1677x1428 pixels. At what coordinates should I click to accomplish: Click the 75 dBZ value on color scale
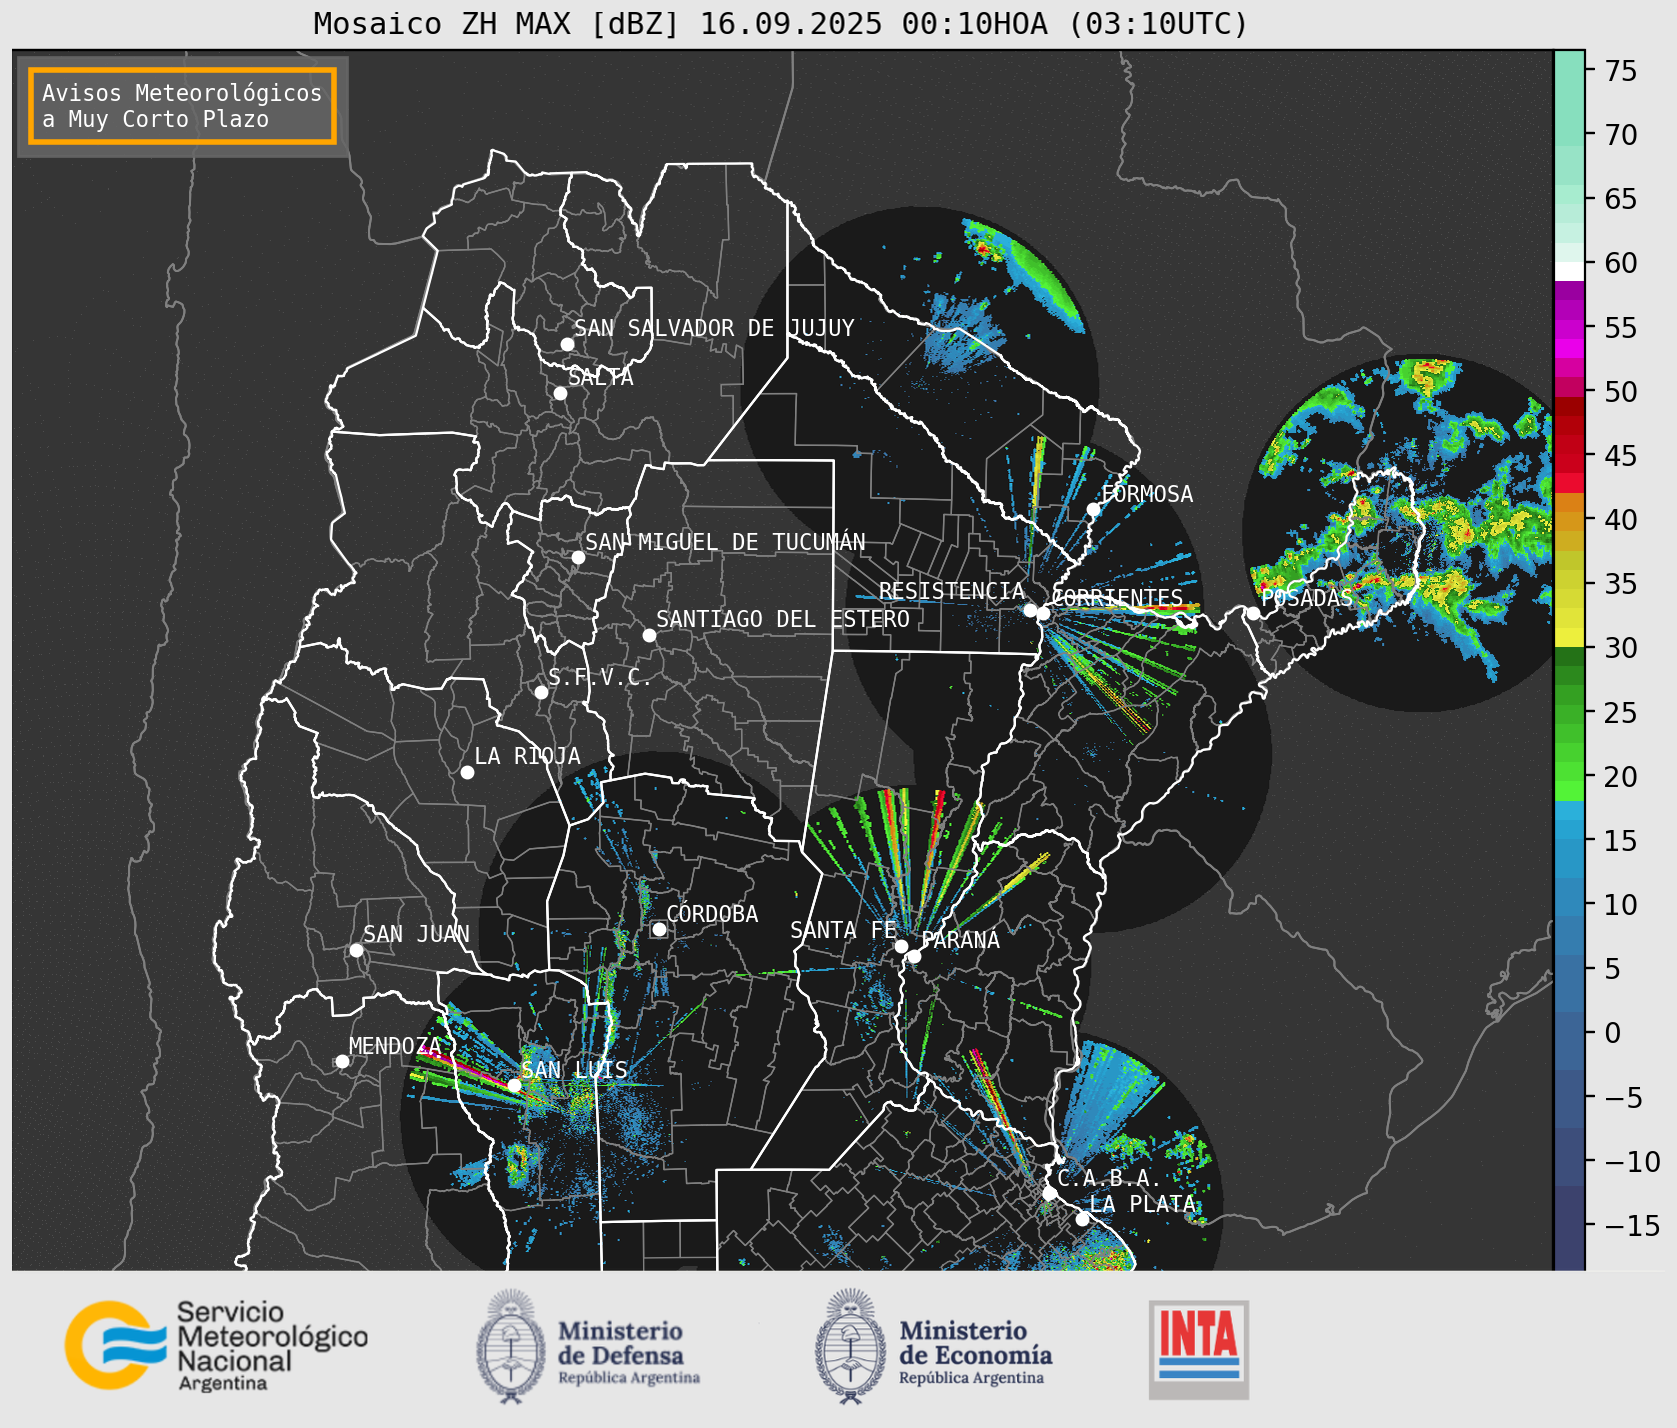[1621, 70]
